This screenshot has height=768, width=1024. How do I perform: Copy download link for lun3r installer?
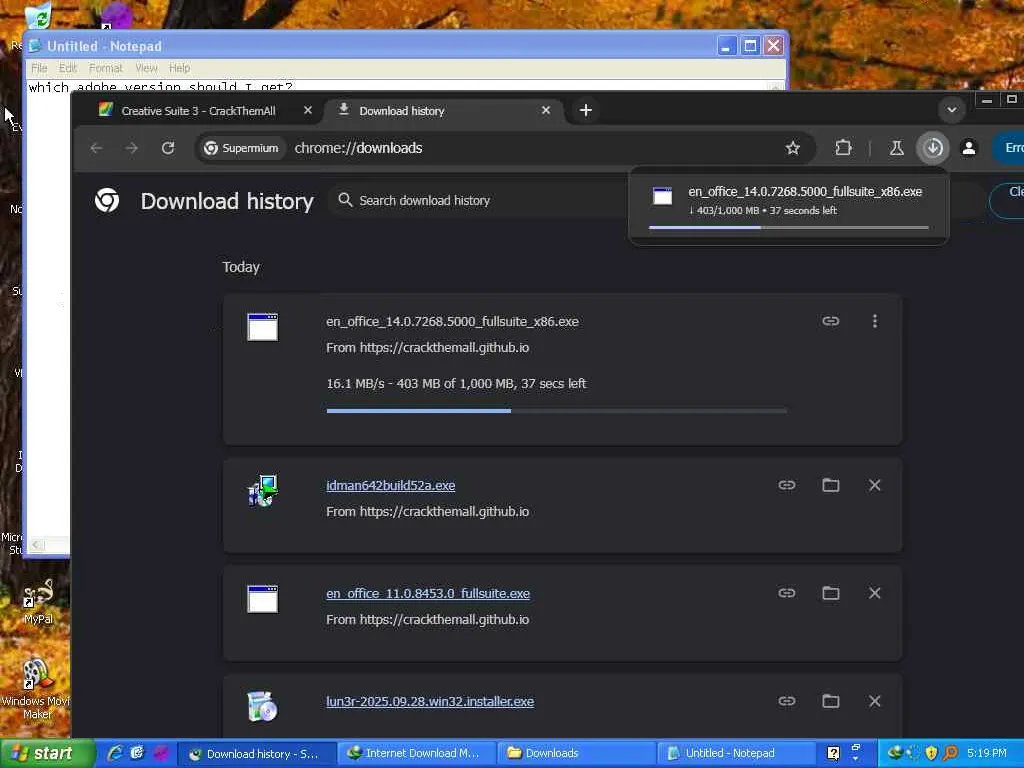(787, 700)
